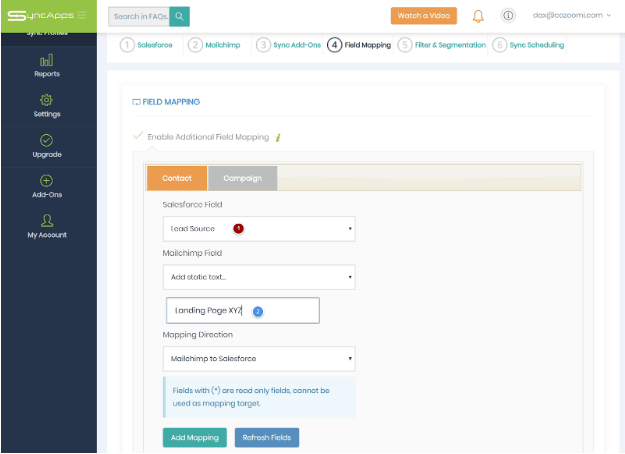
Task: Click the Mapping Direction label
Action: tap(198, 335)
